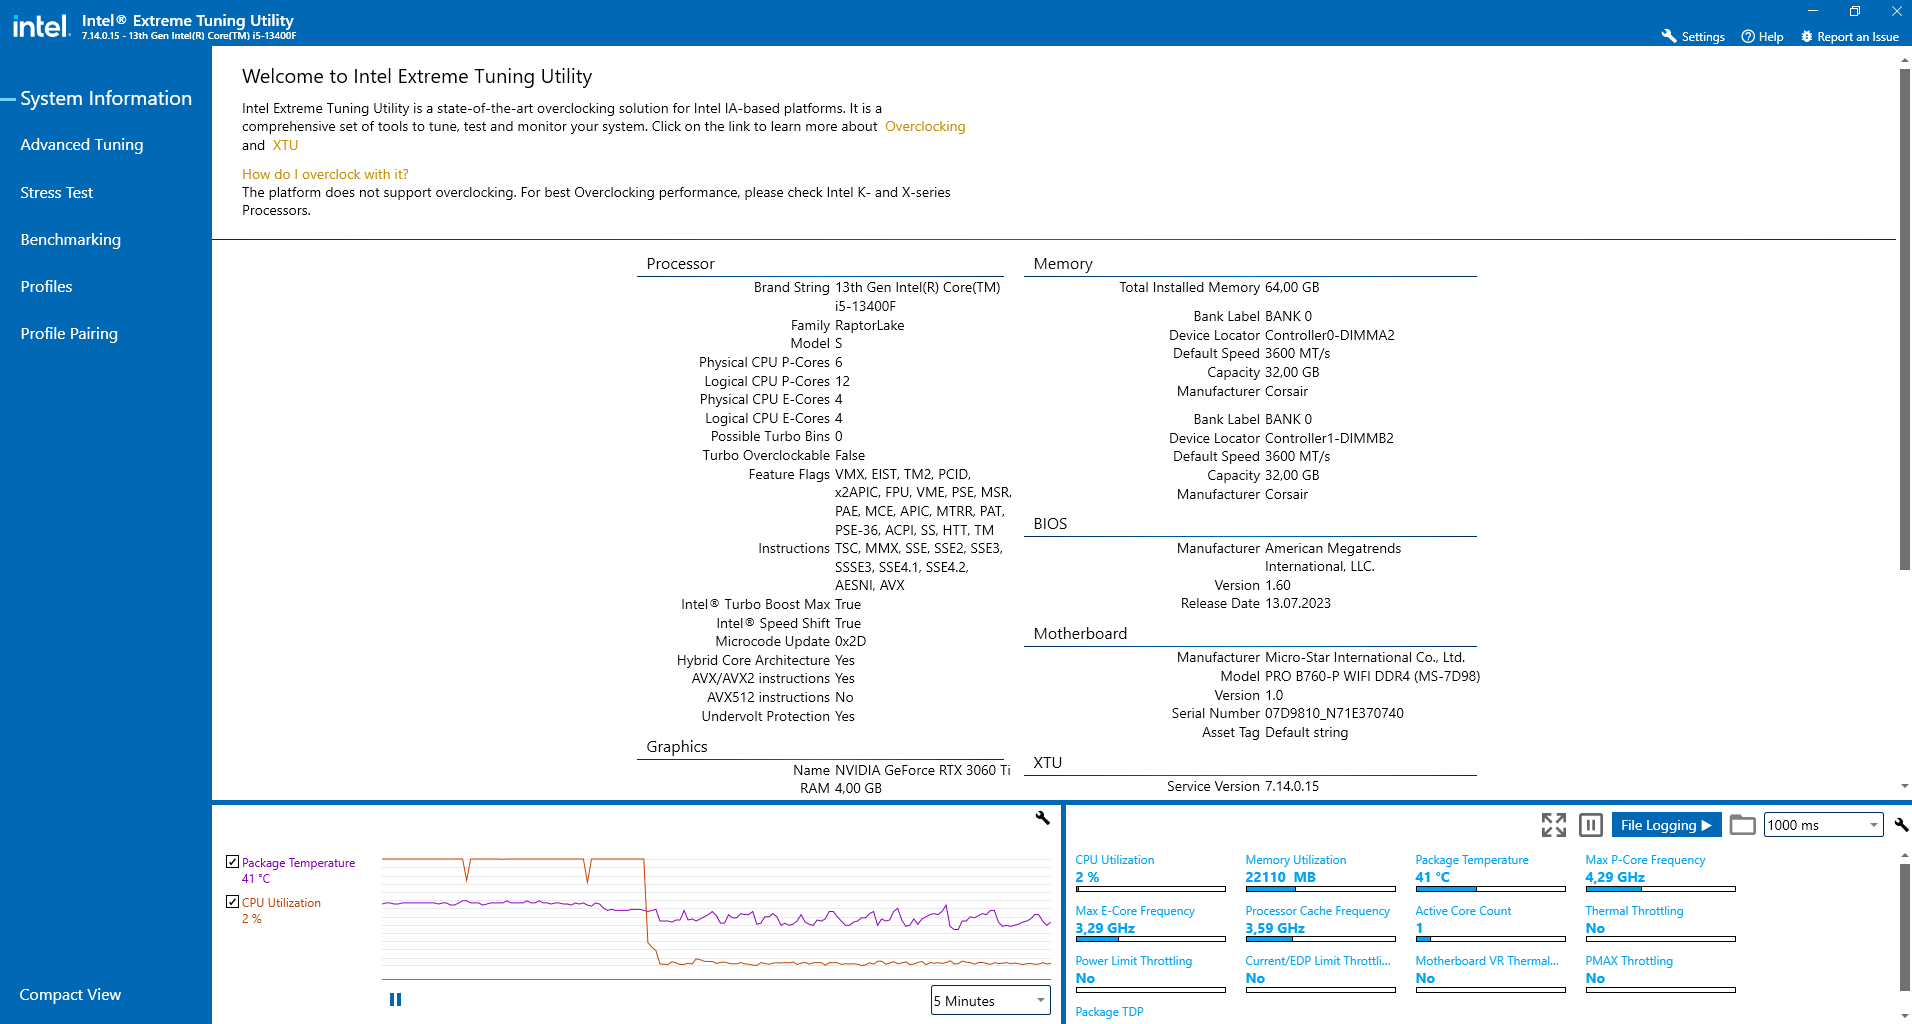1912x1024 pixels.
Task: Click the Welcome to Intel Extreme Tuning Utility heading
Action: [417, 77]
